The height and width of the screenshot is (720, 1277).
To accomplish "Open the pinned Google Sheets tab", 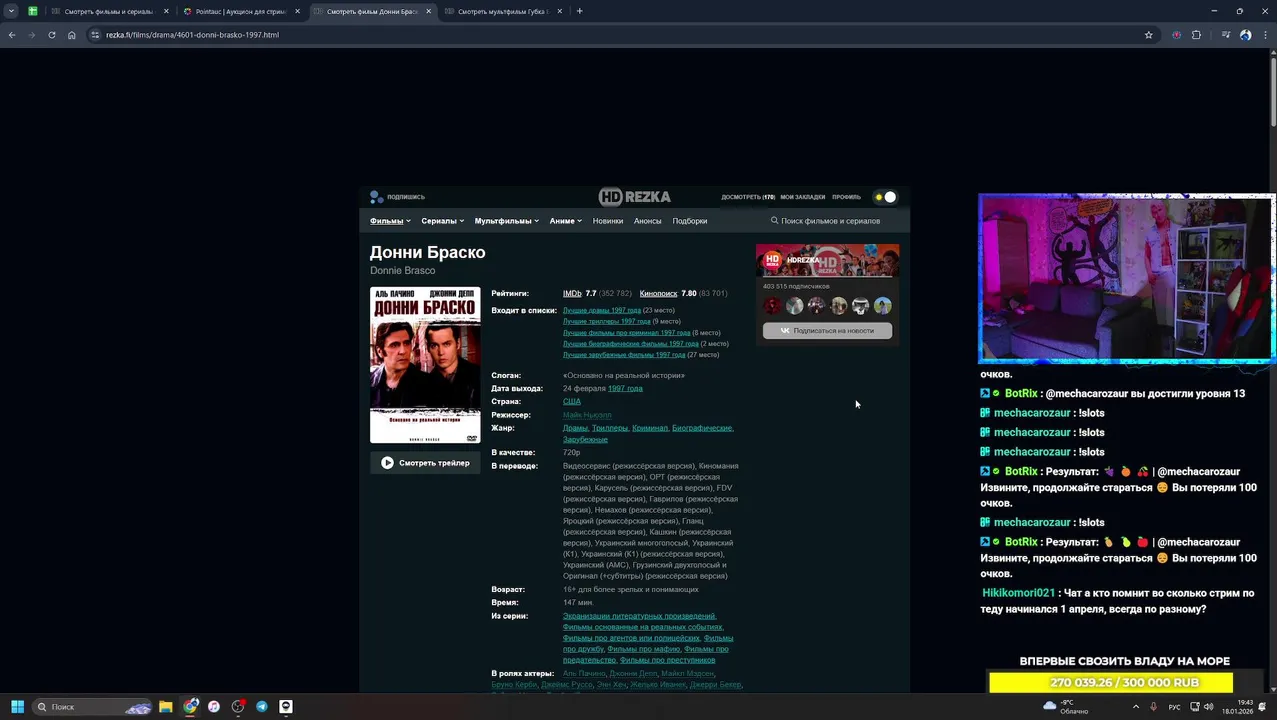I will [x=33, y=11].
